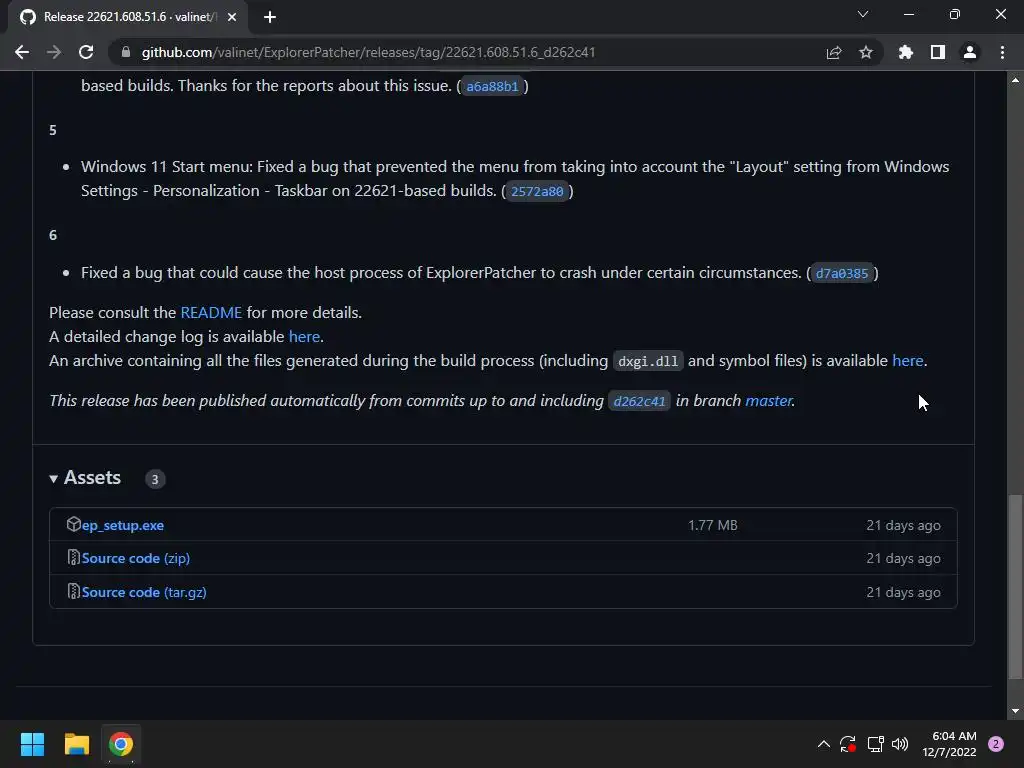
Task: Open the Chrome extensions puzzle menu
Action: coord(906,52)
